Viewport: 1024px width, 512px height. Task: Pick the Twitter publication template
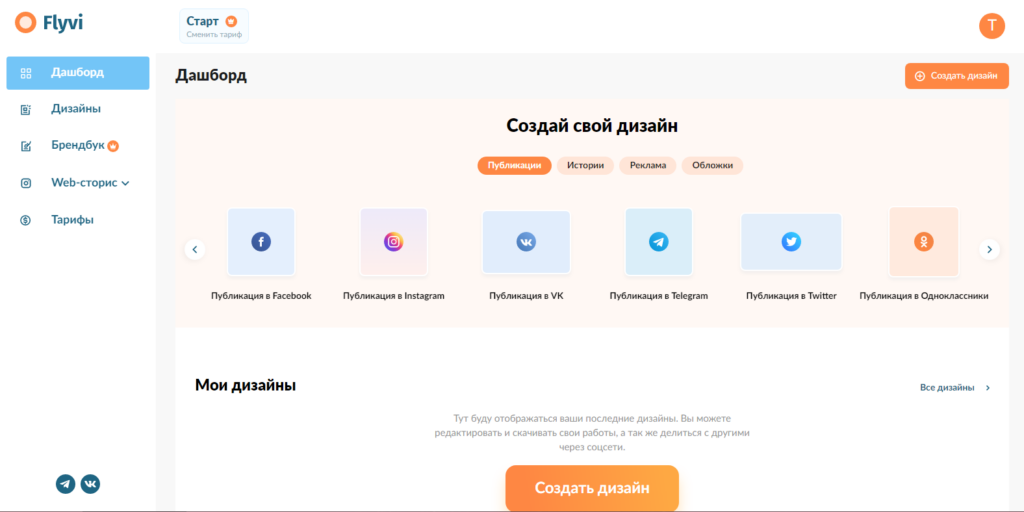coord(791,242)
